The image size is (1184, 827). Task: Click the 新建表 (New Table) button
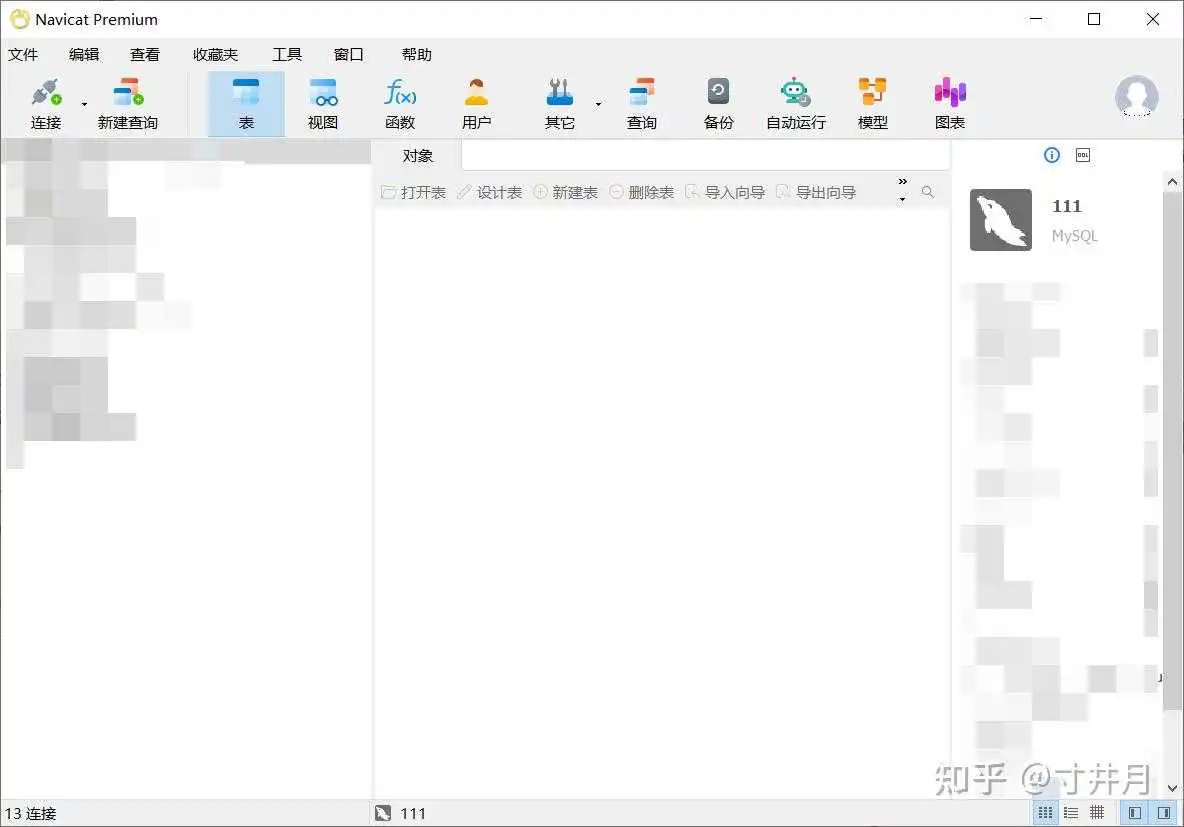click(x=565, y=192)
